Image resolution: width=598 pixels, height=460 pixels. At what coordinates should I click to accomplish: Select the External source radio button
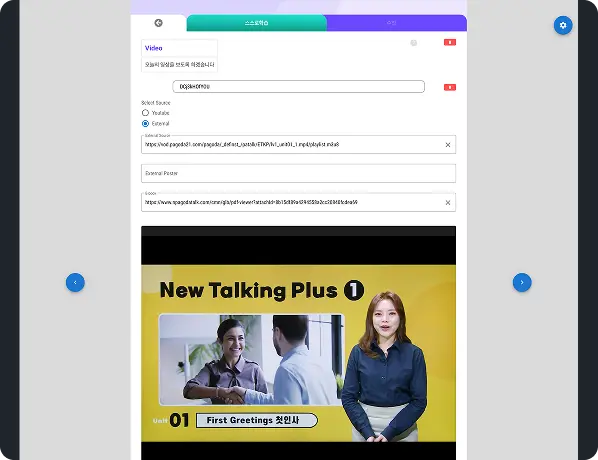coord(145,124)
